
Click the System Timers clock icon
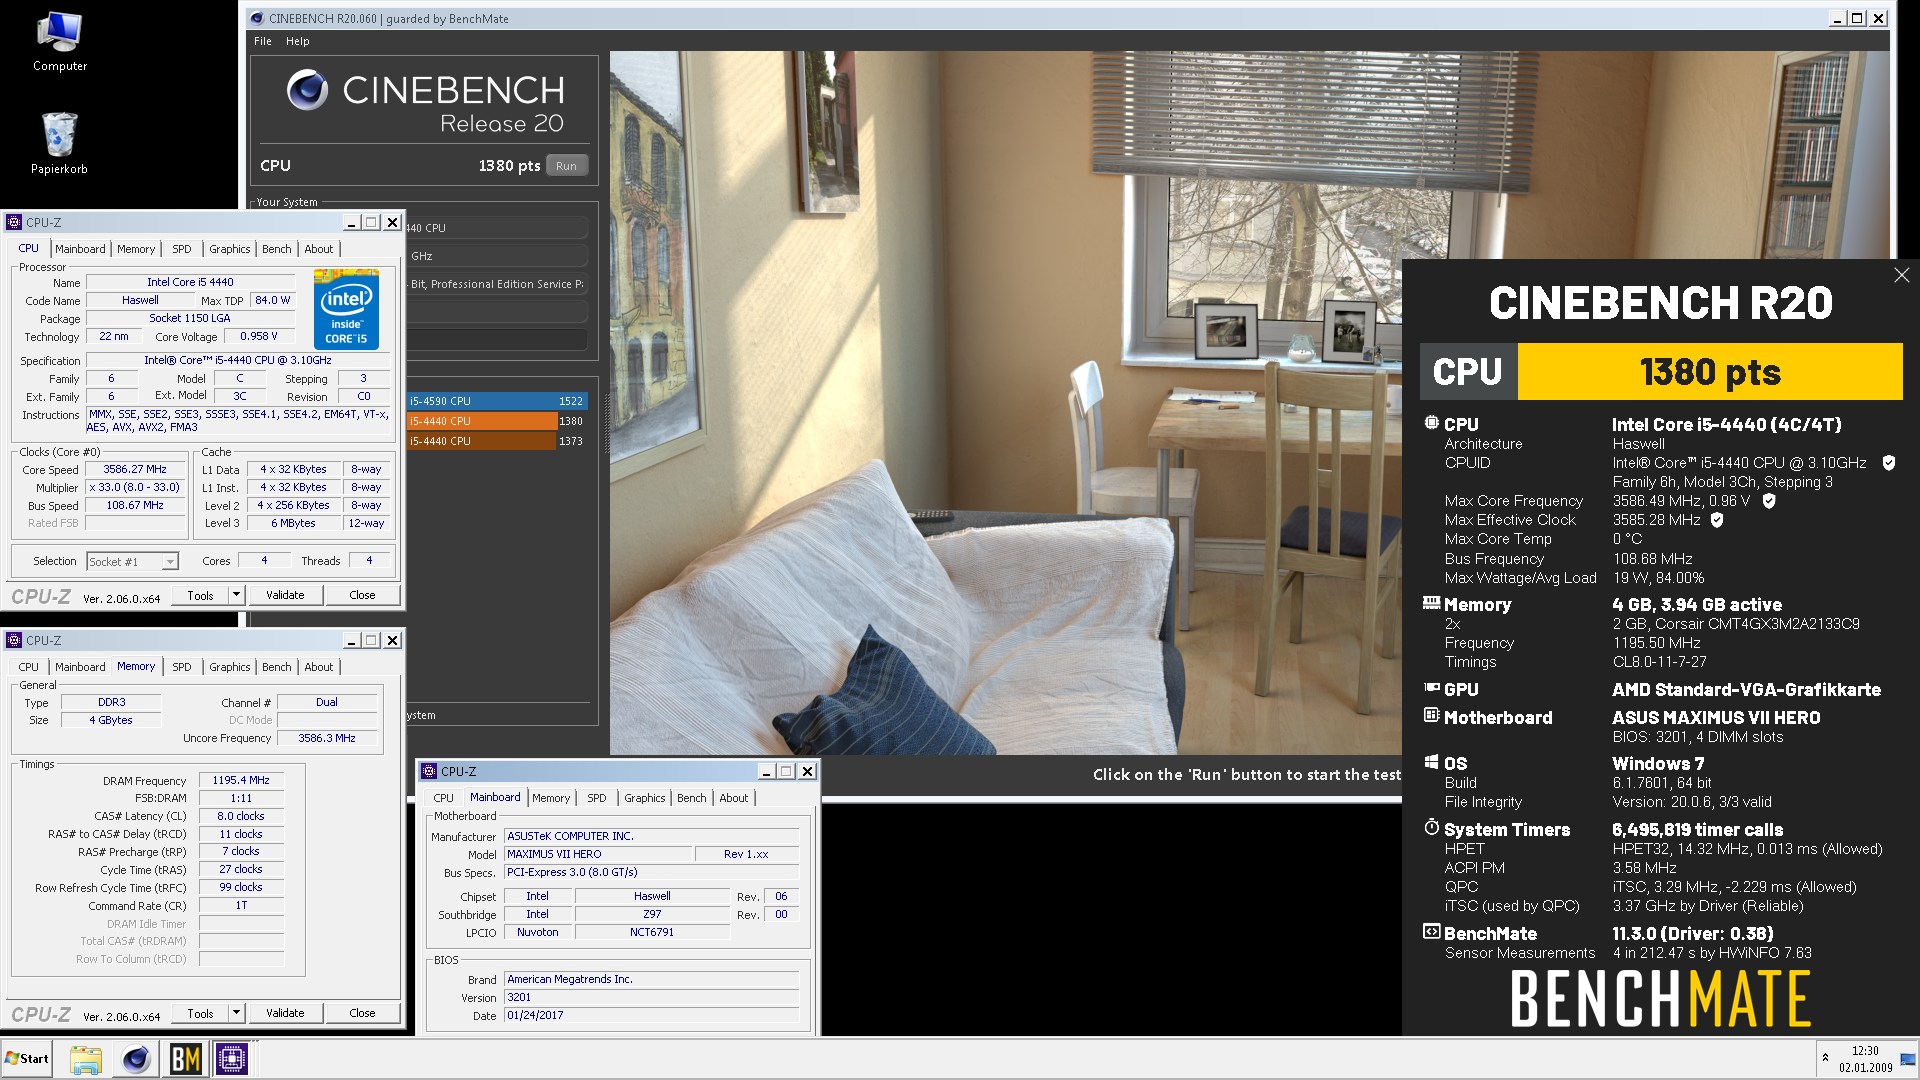1432,828
